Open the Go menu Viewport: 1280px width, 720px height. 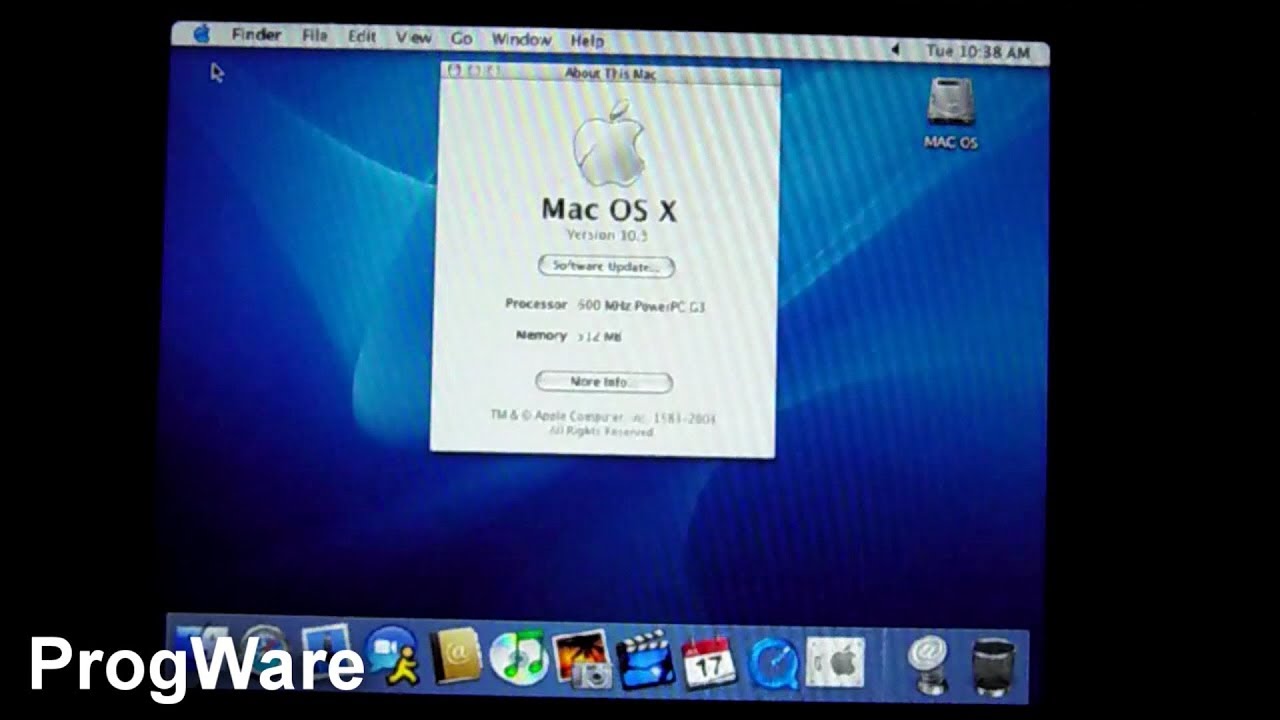point(461,39)
